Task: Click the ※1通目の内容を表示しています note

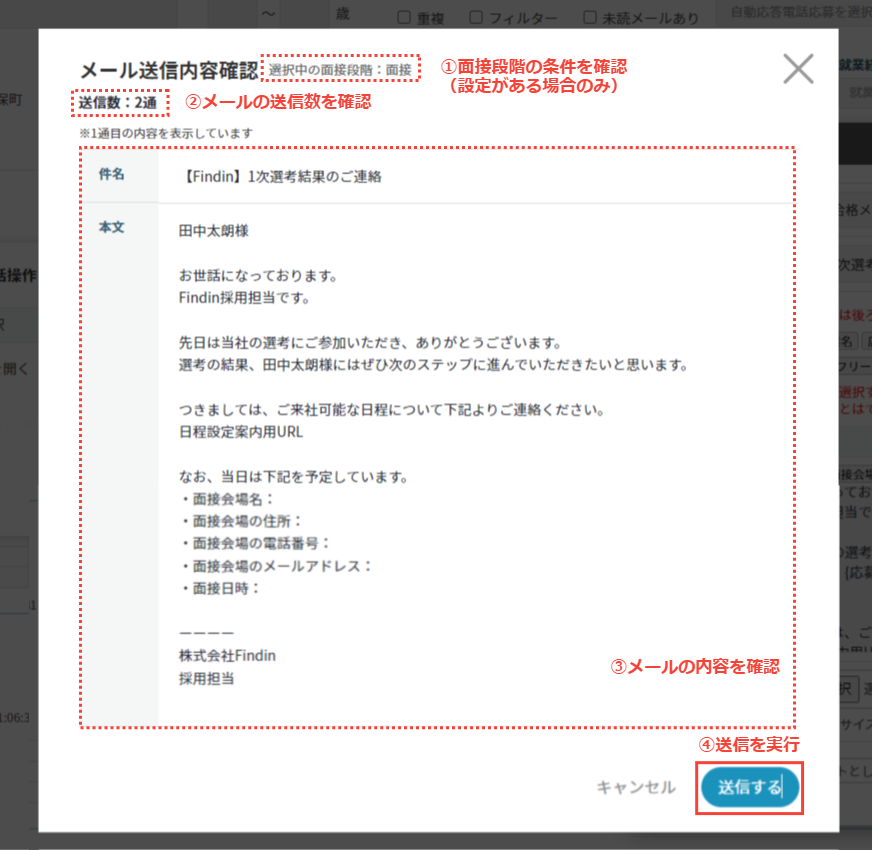Action: 166,132
